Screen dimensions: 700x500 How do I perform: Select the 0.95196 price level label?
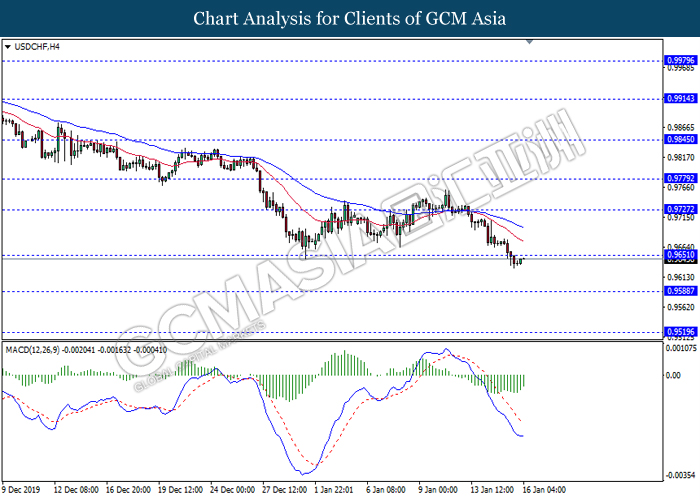[680, 332]
